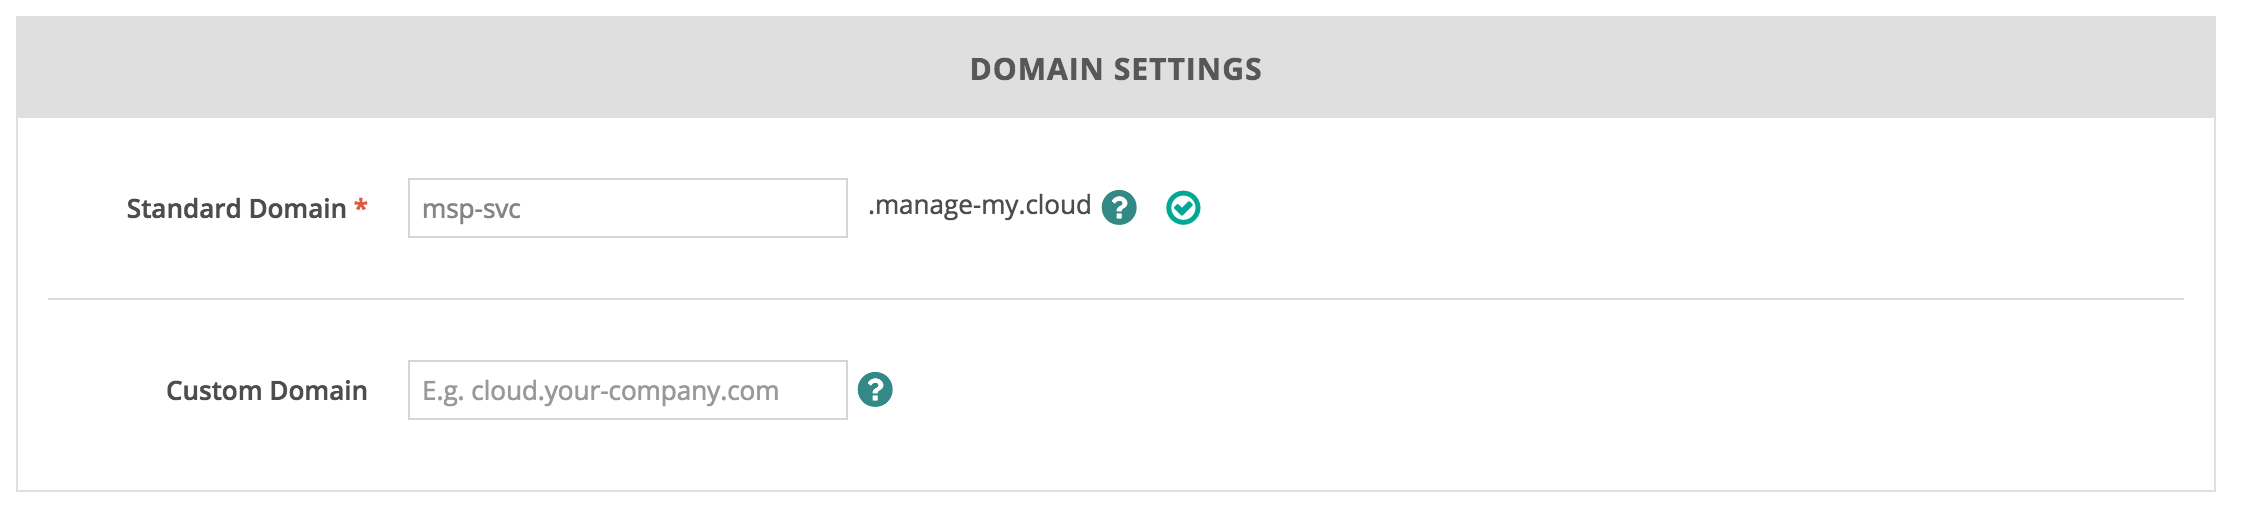
Task: Click the DOMAIN SETTINGS title text
Action: click(1116, 69)
